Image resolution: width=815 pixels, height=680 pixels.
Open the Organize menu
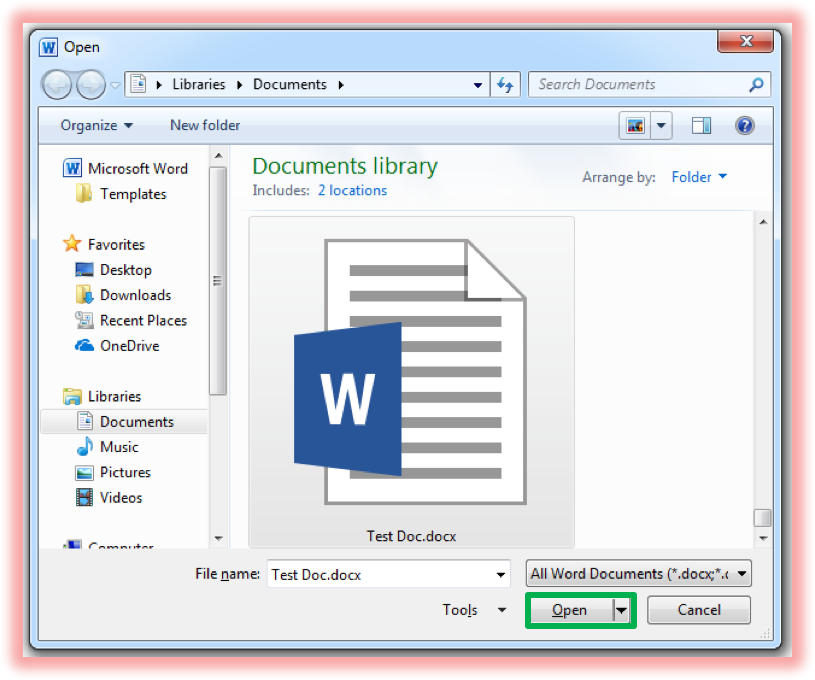[x=96, y=125]
